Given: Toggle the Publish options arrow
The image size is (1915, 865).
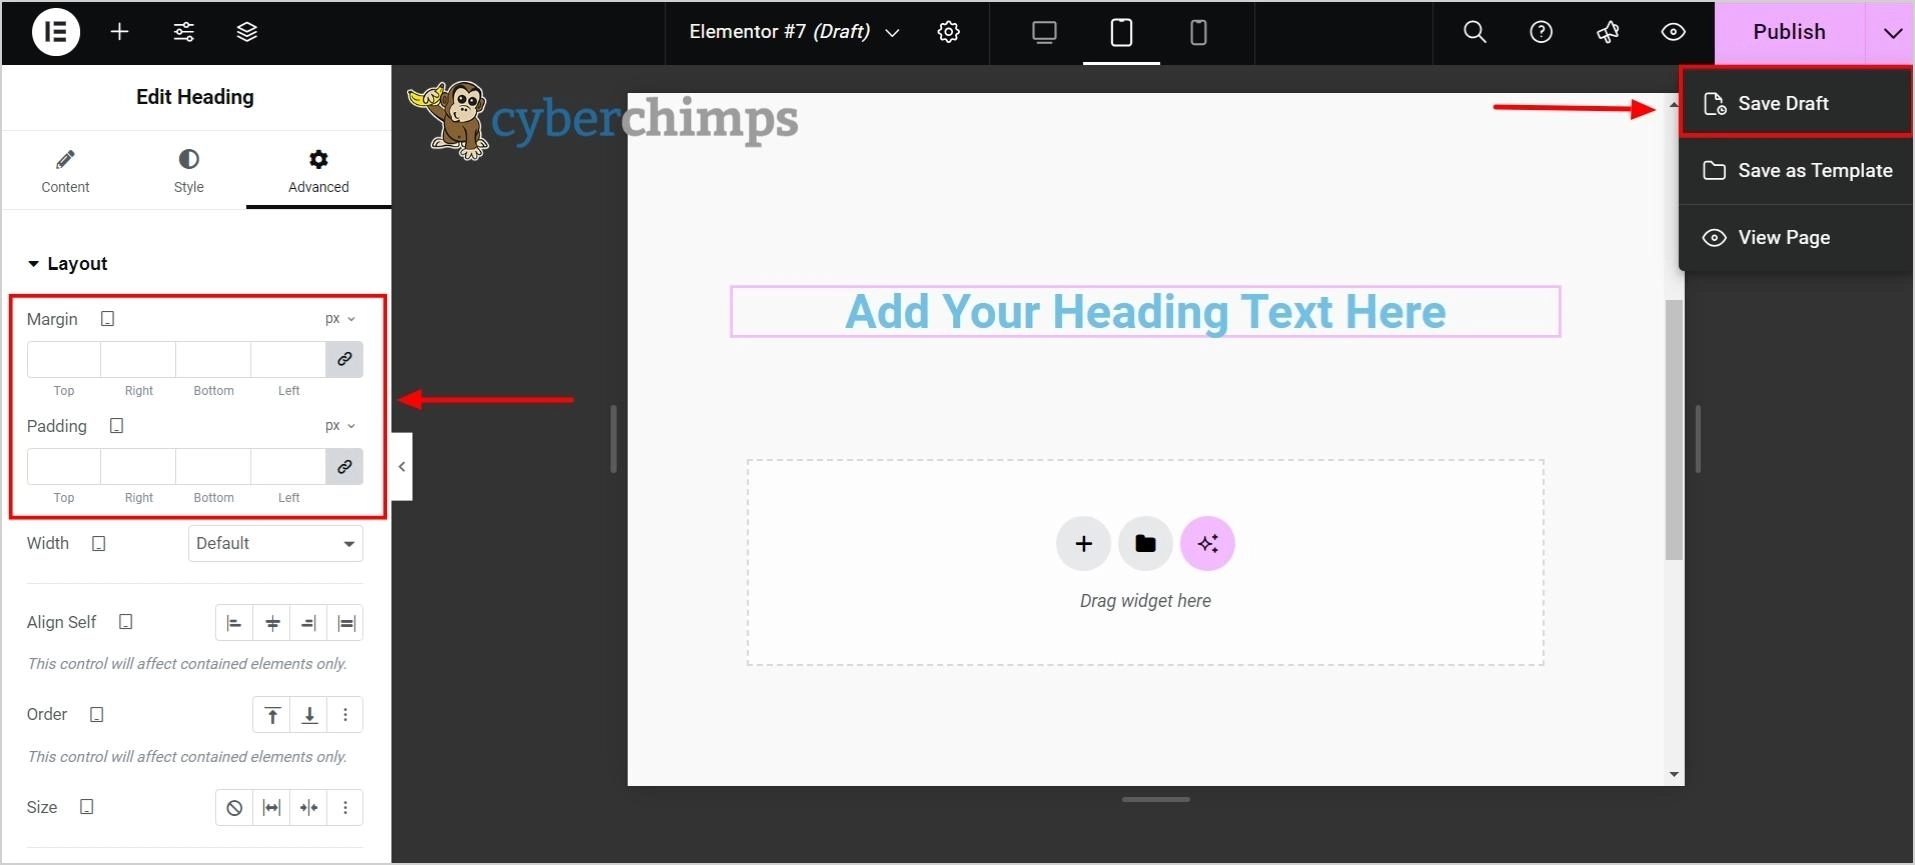Looking at the screenshot, I should point(1891,32).
